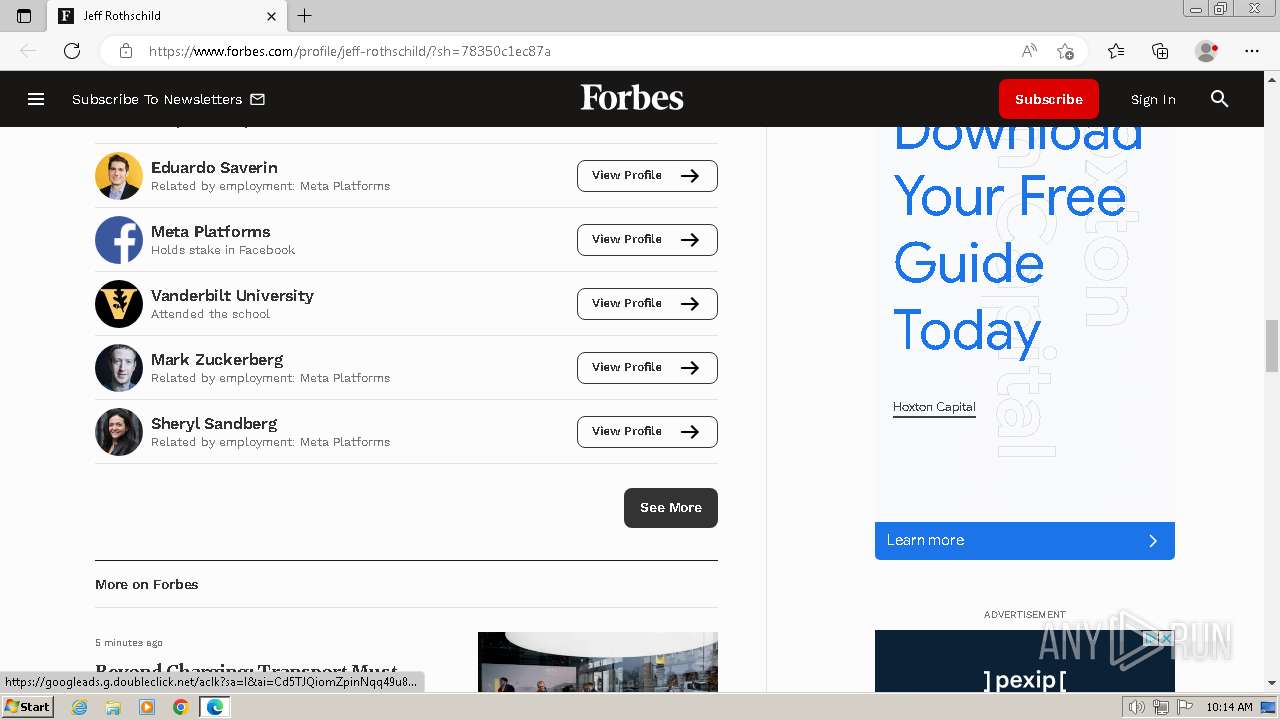Click the Sign In link
This screenshot has width=1280, height=720.
pos(1153,99)
